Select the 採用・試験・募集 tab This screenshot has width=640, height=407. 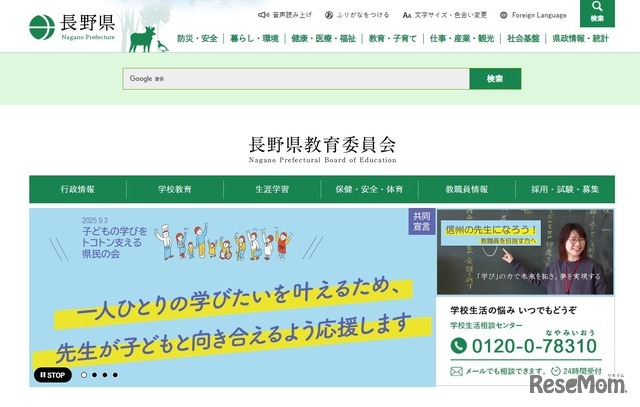pos(565,189)
